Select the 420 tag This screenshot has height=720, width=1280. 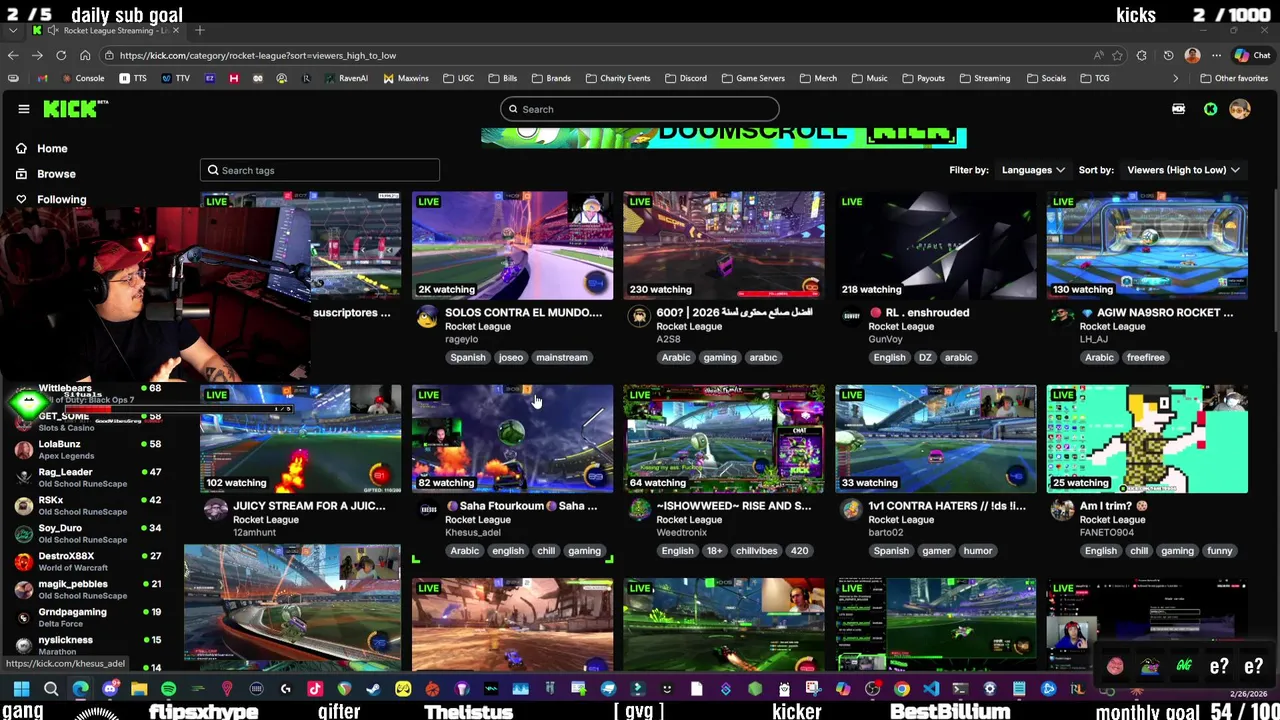pos(799,550)
